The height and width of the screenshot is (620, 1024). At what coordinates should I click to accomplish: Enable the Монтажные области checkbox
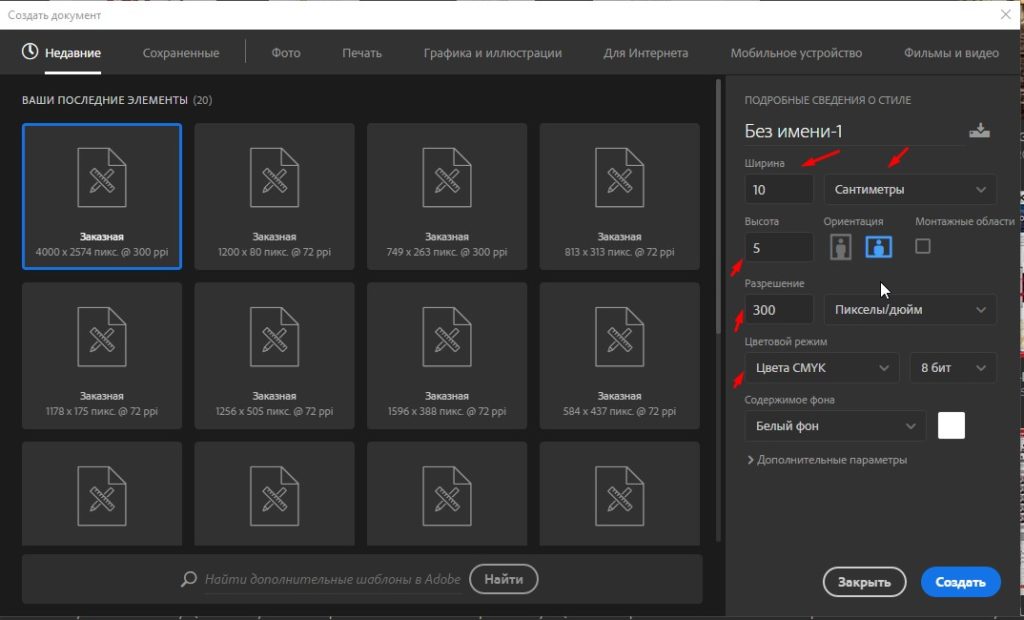tap(923, 246)
